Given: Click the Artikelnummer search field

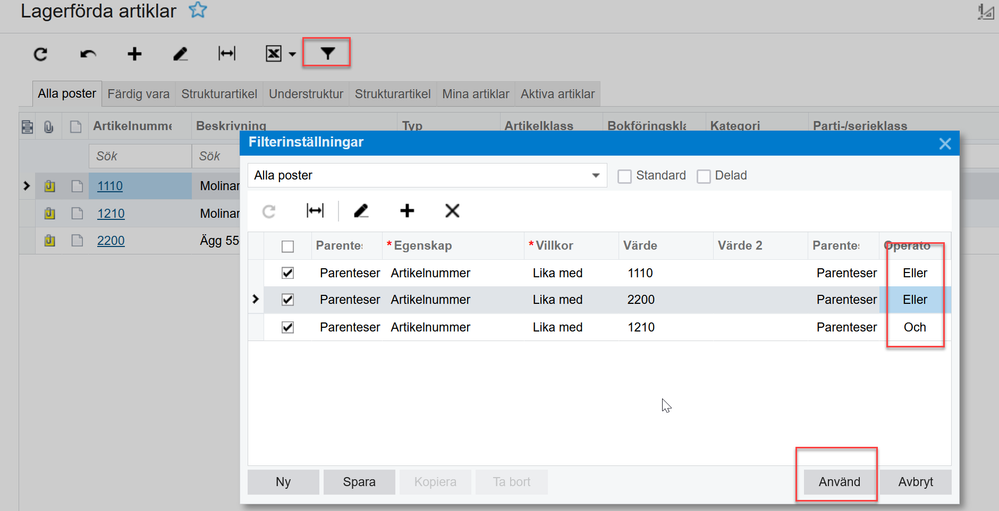Looking at the screenshot, I should click(138, 157).
